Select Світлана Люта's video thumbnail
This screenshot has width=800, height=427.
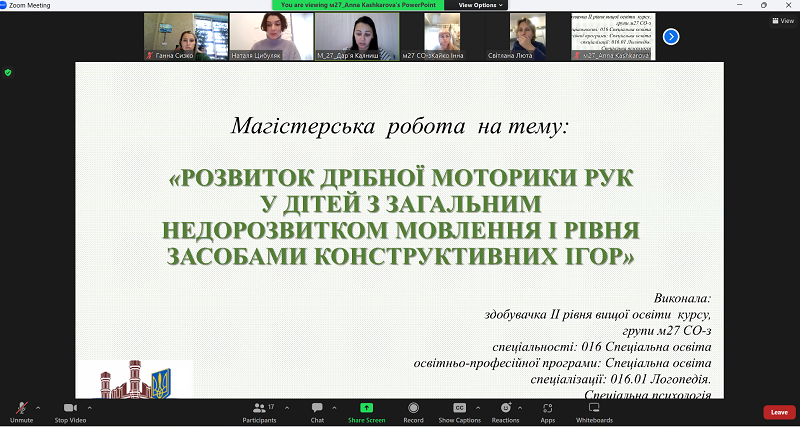[x=527, y=37]
